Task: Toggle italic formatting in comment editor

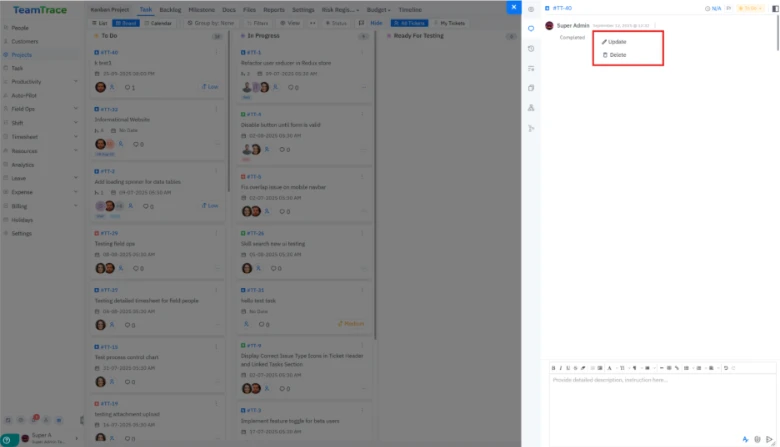Action: (563, 368)
